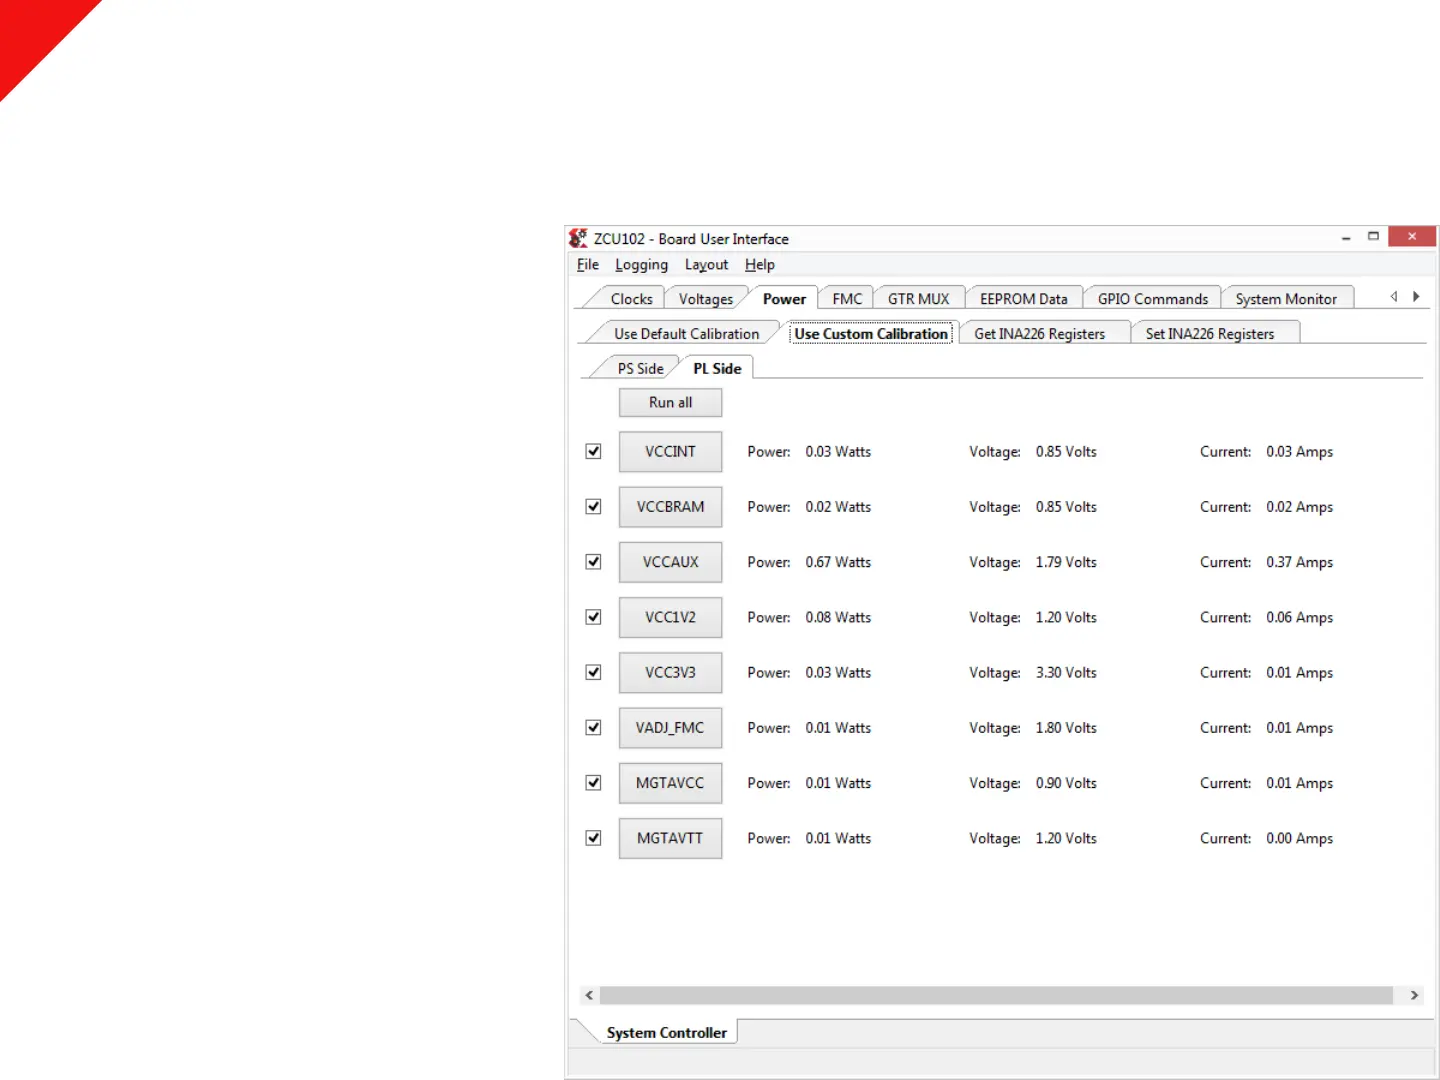Close the ZCU102 window
1440x1080 pixels.
click(x=1411, y=237)
